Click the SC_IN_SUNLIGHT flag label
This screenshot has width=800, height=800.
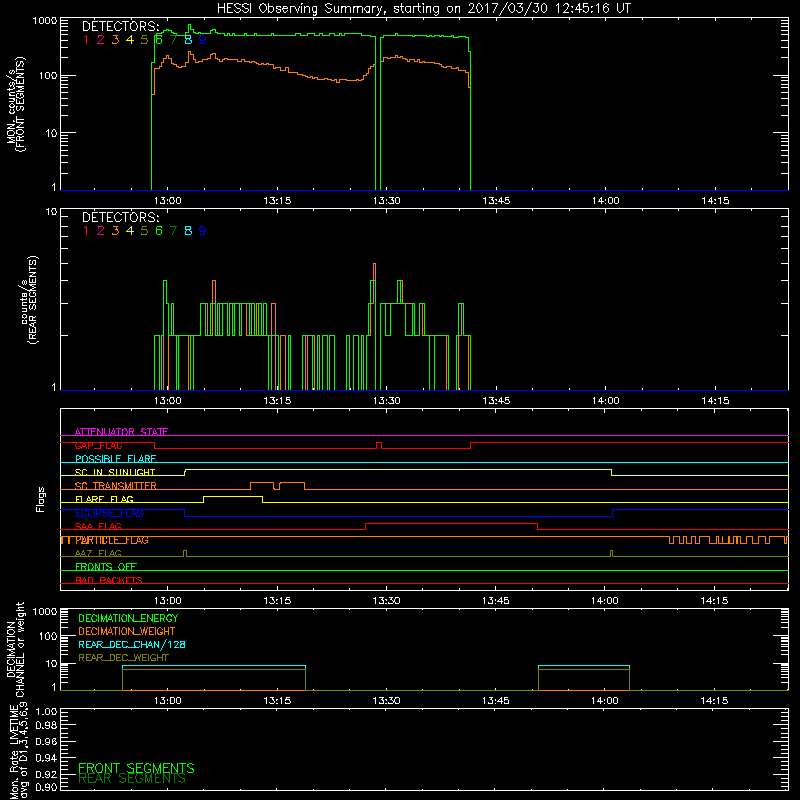coord(115,472)
